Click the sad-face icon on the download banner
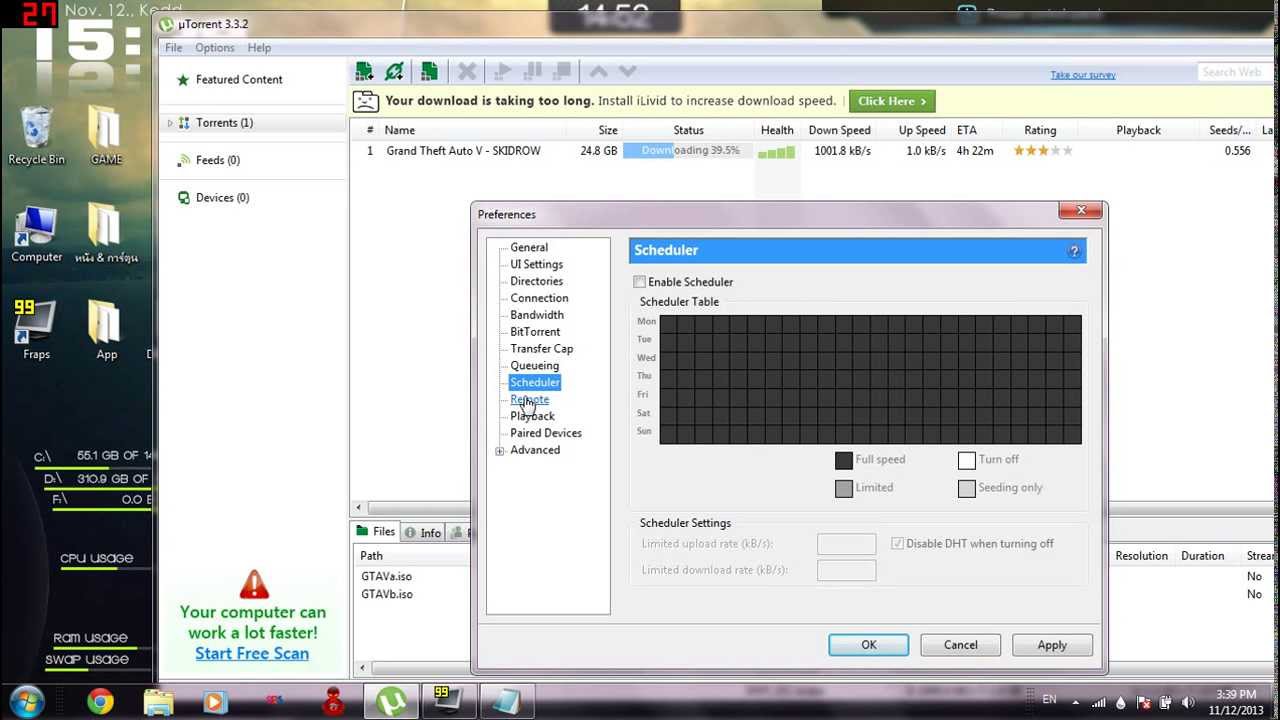1280x720 pixels. [367, 101]
